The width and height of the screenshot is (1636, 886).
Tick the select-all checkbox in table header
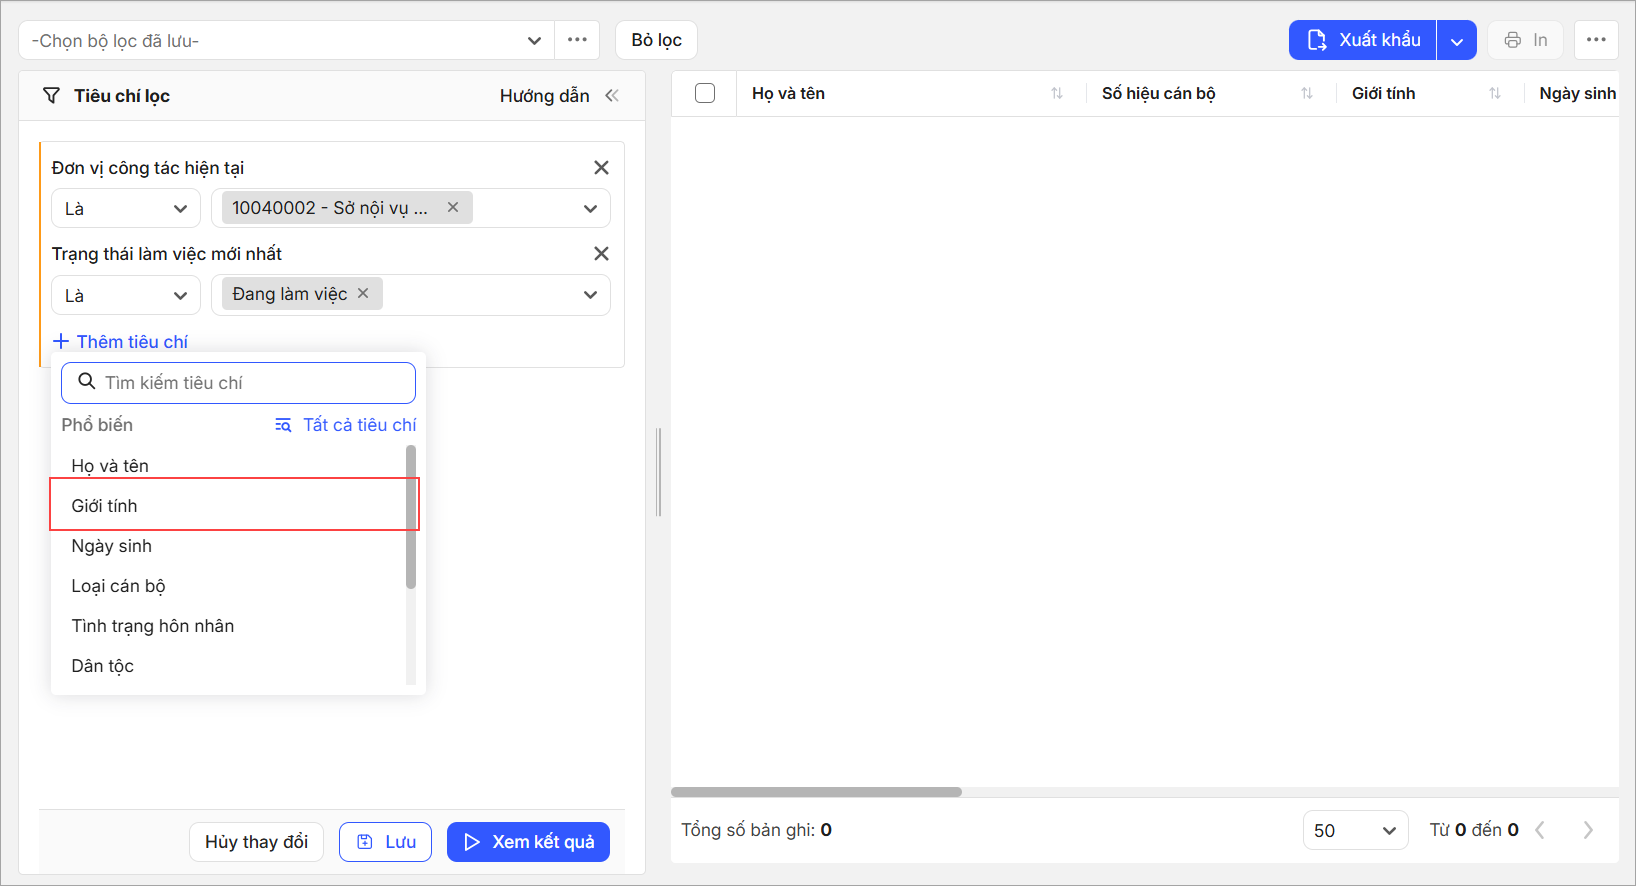pos(705,94)
